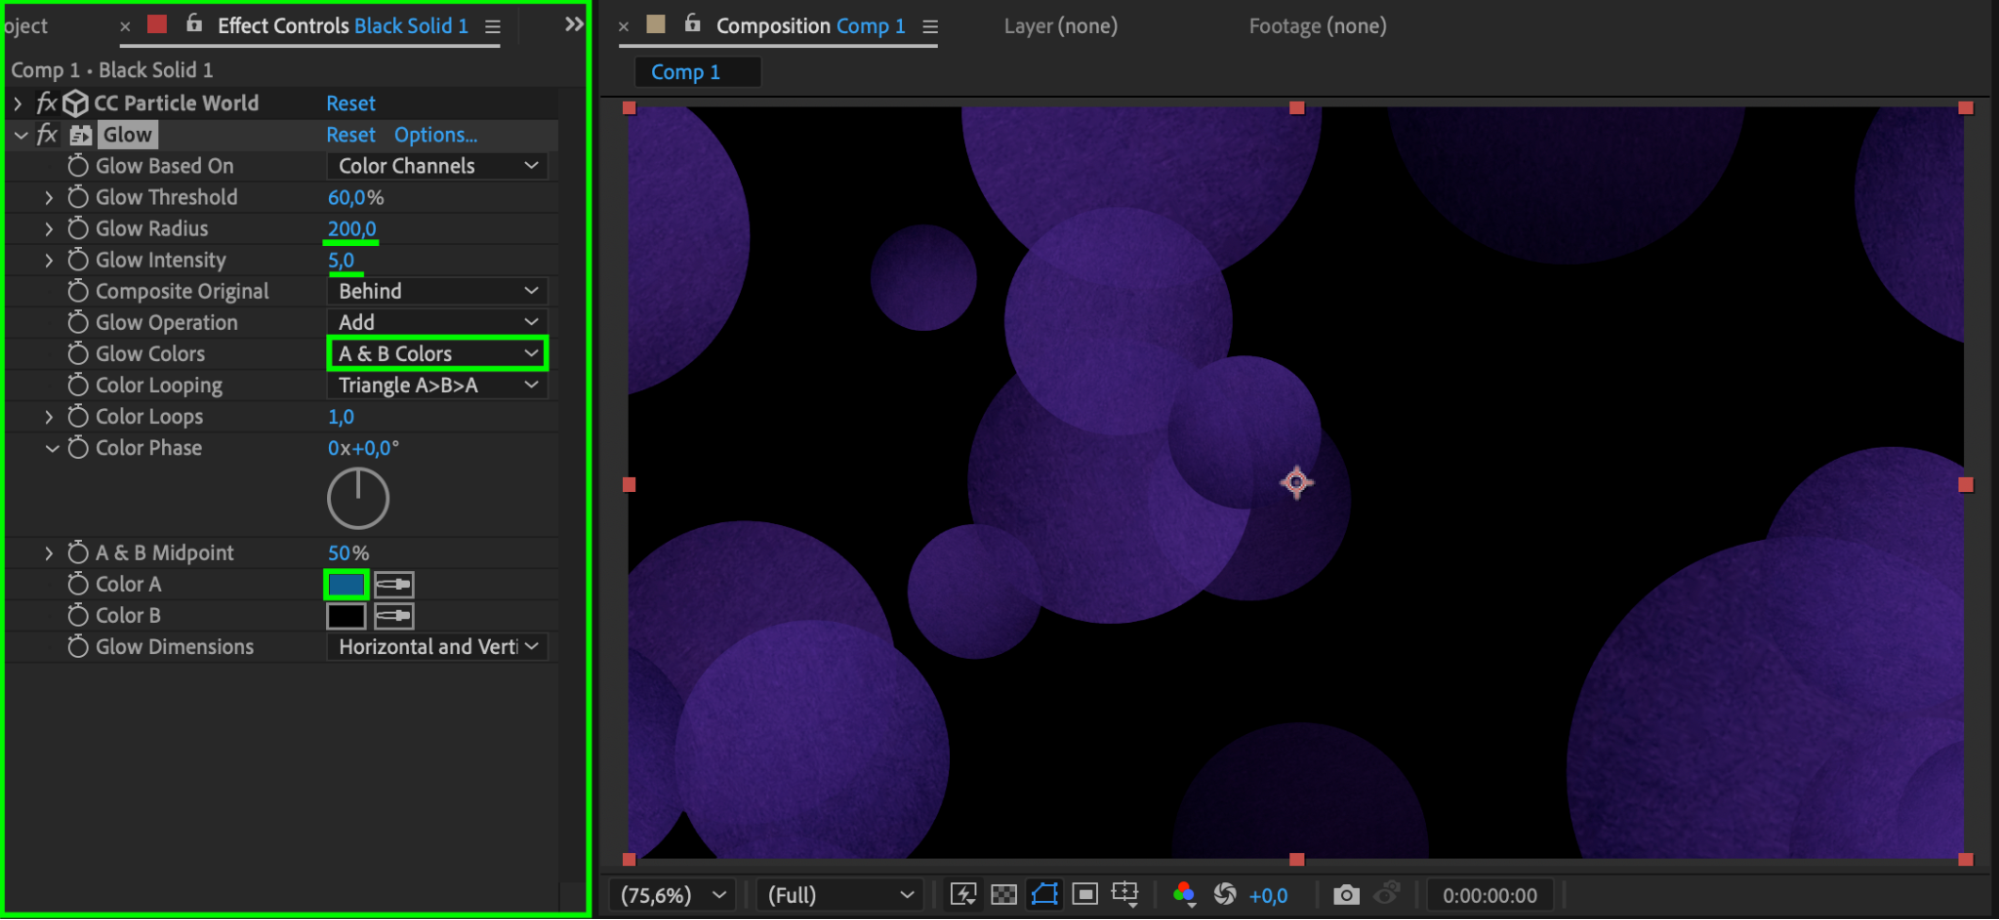1999x920 pixels.
Task: Click the Color A eyedropper
Action: [x=394, y=584]
